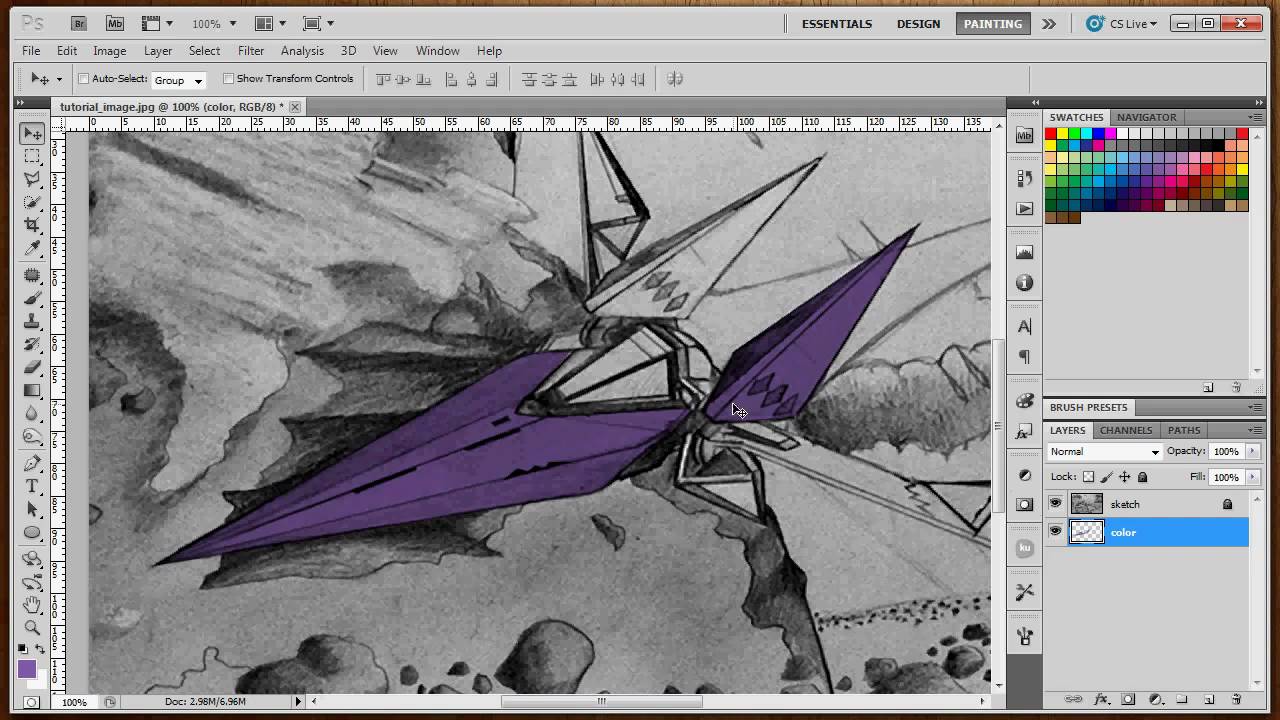Select the Rectangular Marquee tool
The height and width of the screenshot is (720, 1280).
pyautogui.click(x=33, y=156)
